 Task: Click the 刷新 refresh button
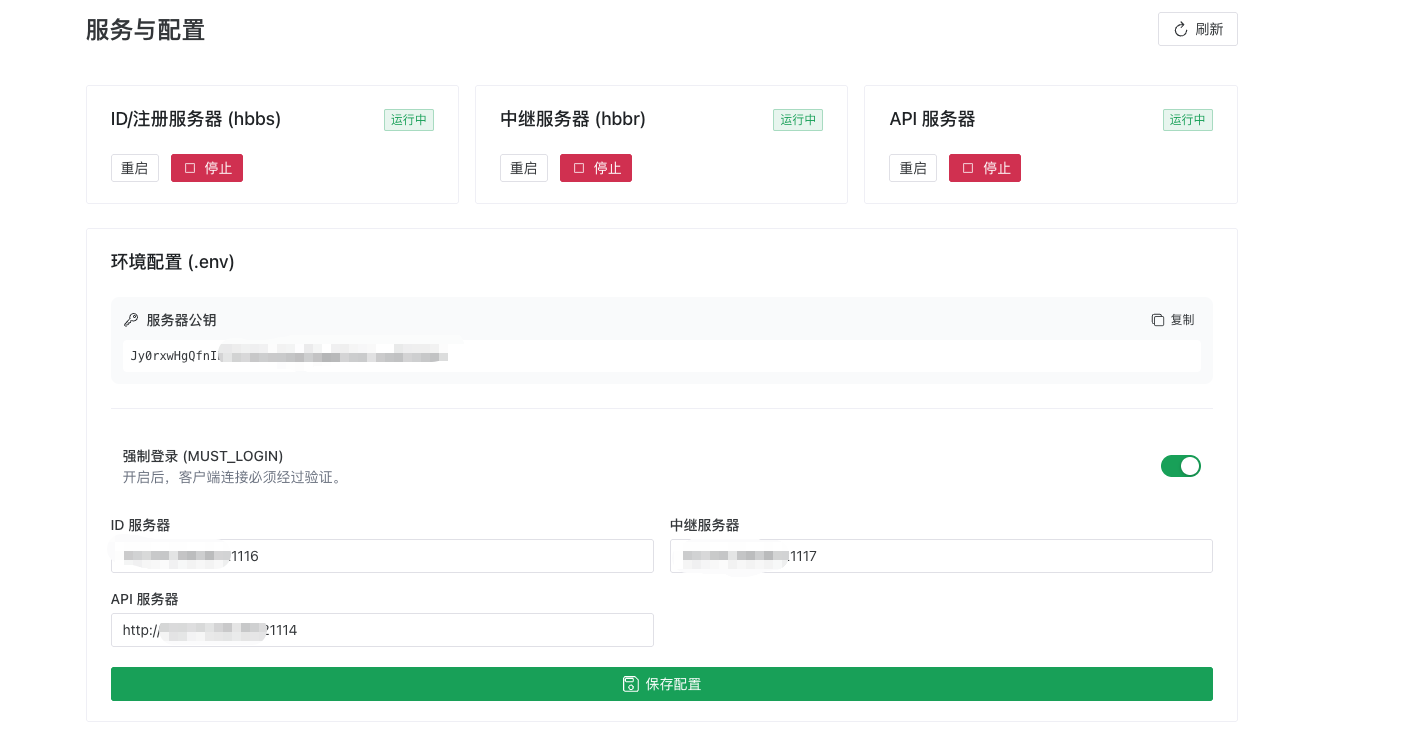tap(1197, 29)
